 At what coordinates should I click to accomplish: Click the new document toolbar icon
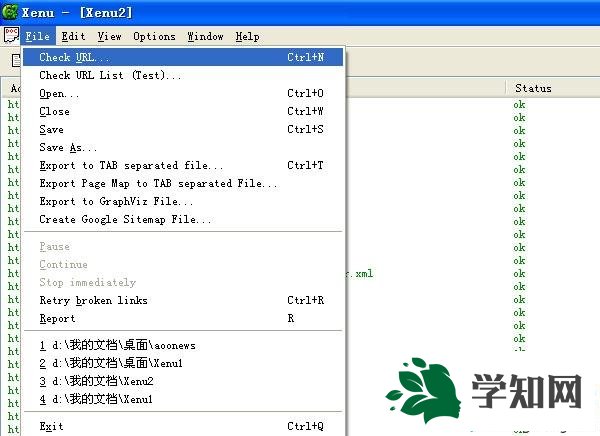[x=15, y=60]
